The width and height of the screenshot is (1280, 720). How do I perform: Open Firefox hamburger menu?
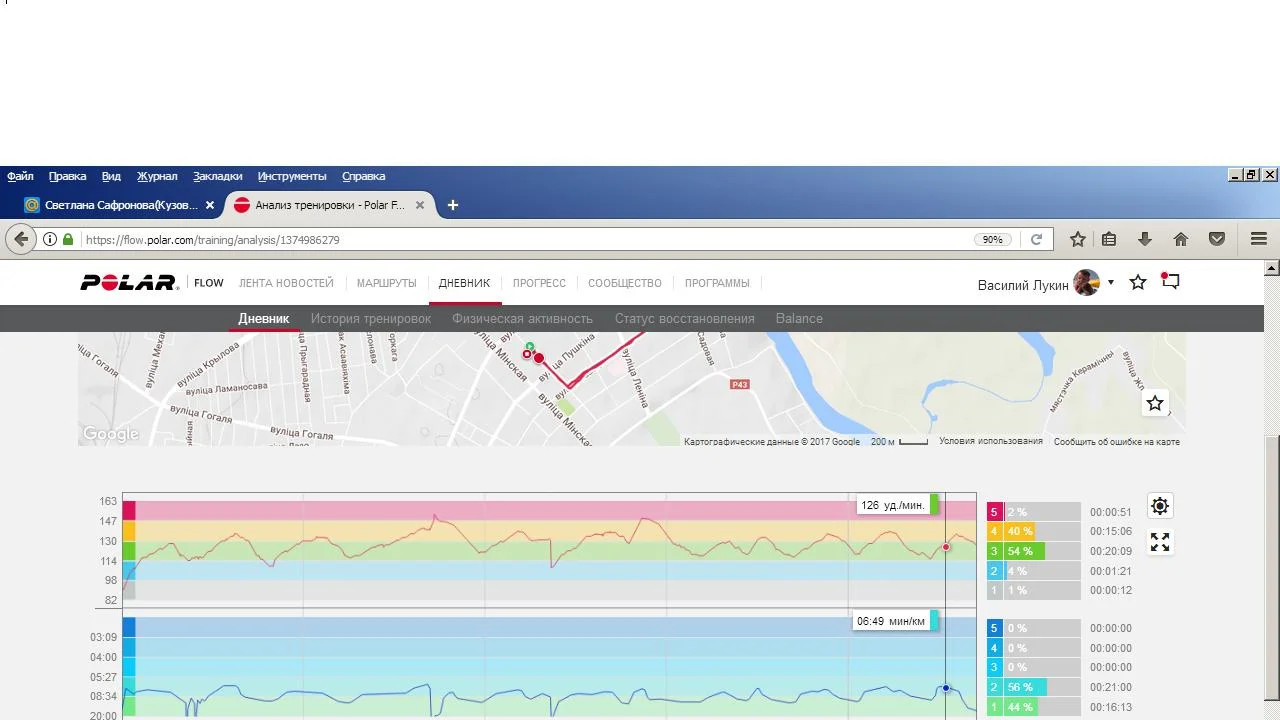1259,240
